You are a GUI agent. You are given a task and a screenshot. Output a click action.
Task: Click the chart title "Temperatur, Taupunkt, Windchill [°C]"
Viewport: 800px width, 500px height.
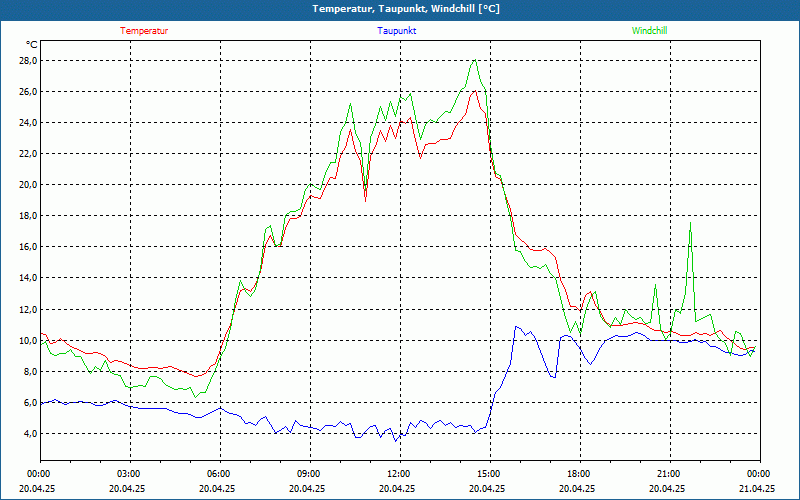406,9
